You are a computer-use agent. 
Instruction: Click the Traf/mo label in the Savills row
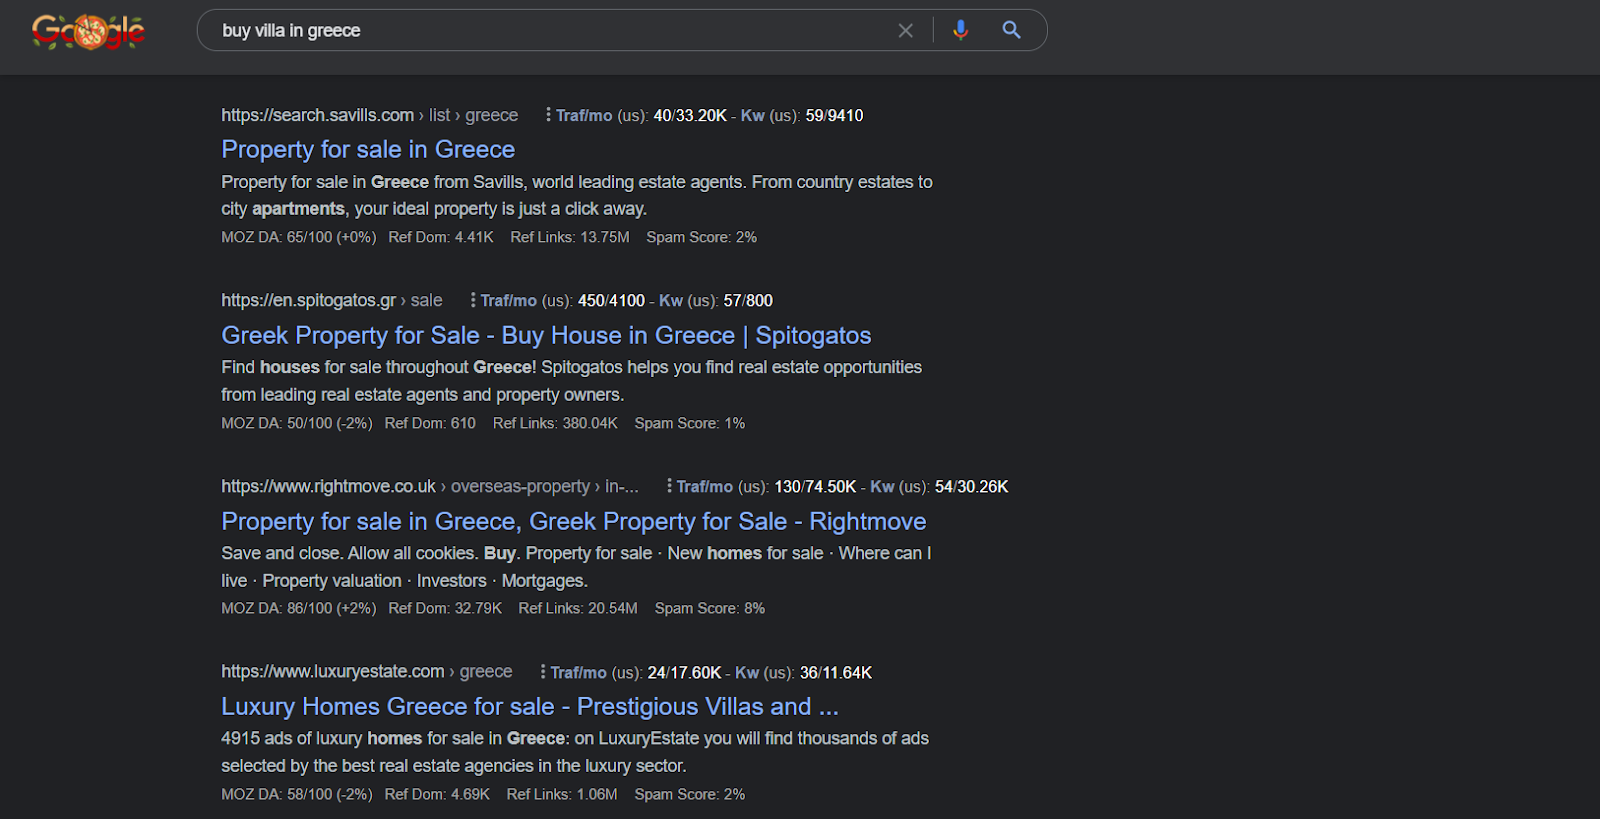[x=584, y=116]
